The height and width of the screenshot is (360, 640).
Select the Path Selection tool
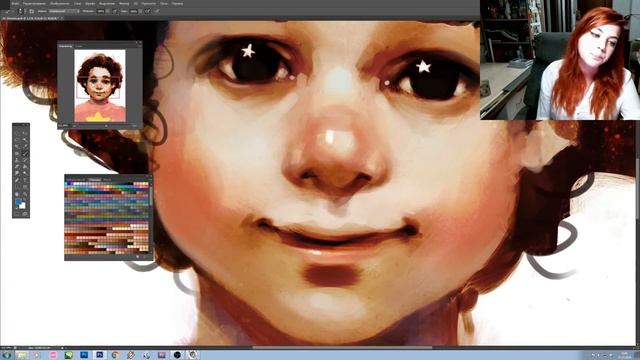tap(17, 186)
